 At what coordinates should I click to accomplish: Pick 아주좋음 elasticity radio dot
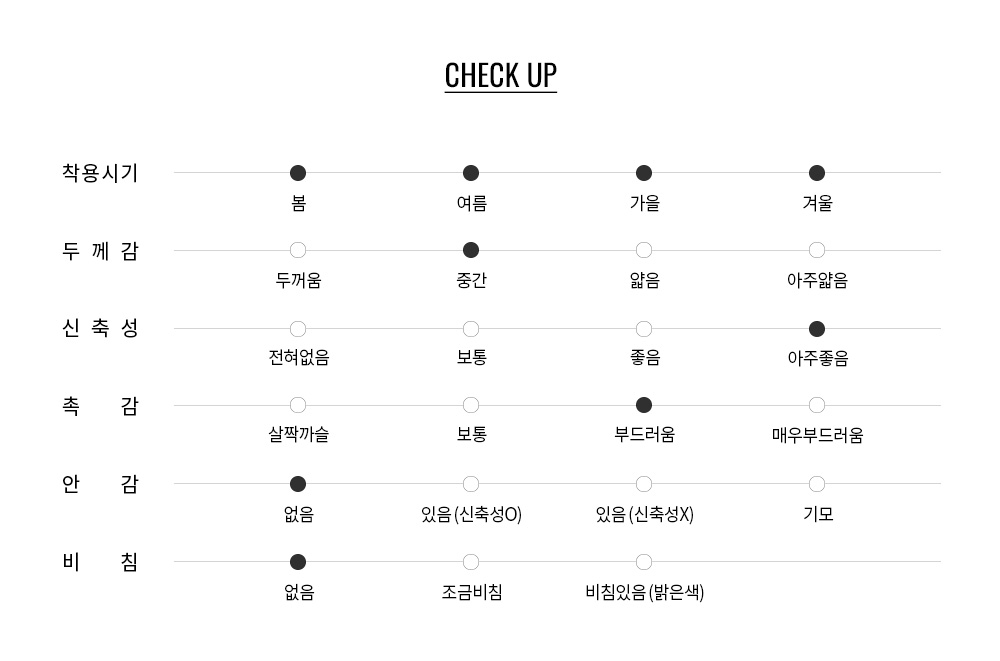[817, 329]
